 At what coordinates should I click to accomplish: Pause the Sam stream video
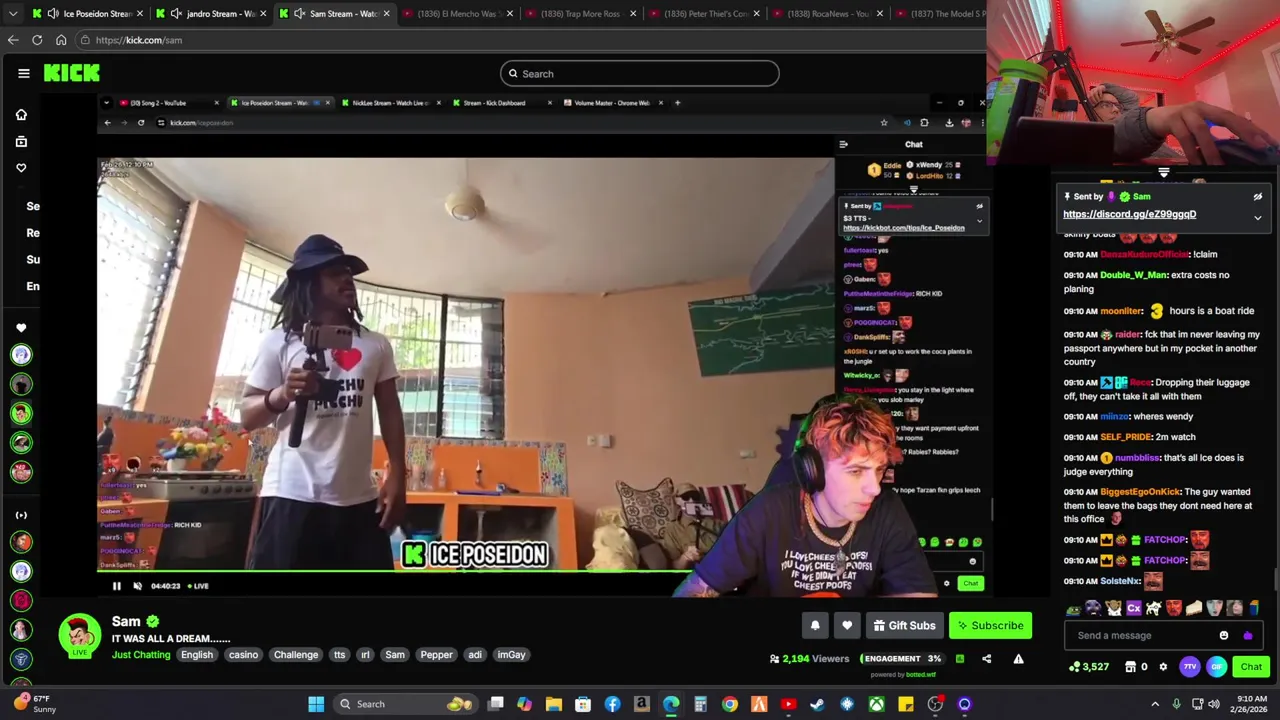[116, 586]
